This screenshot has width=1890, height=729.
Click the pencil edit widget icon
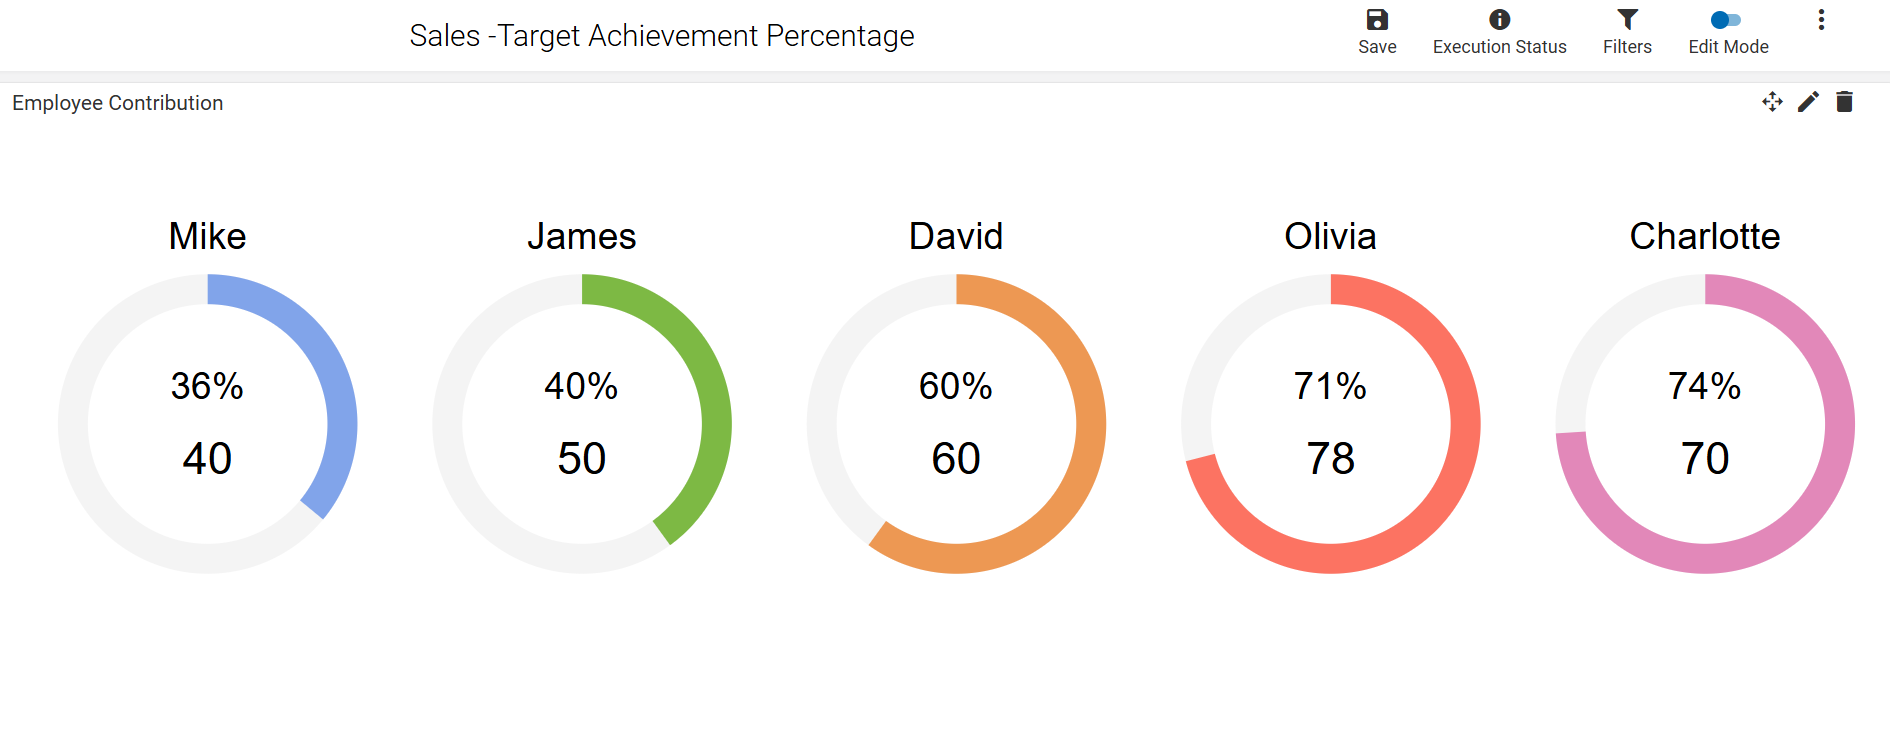1808,102
